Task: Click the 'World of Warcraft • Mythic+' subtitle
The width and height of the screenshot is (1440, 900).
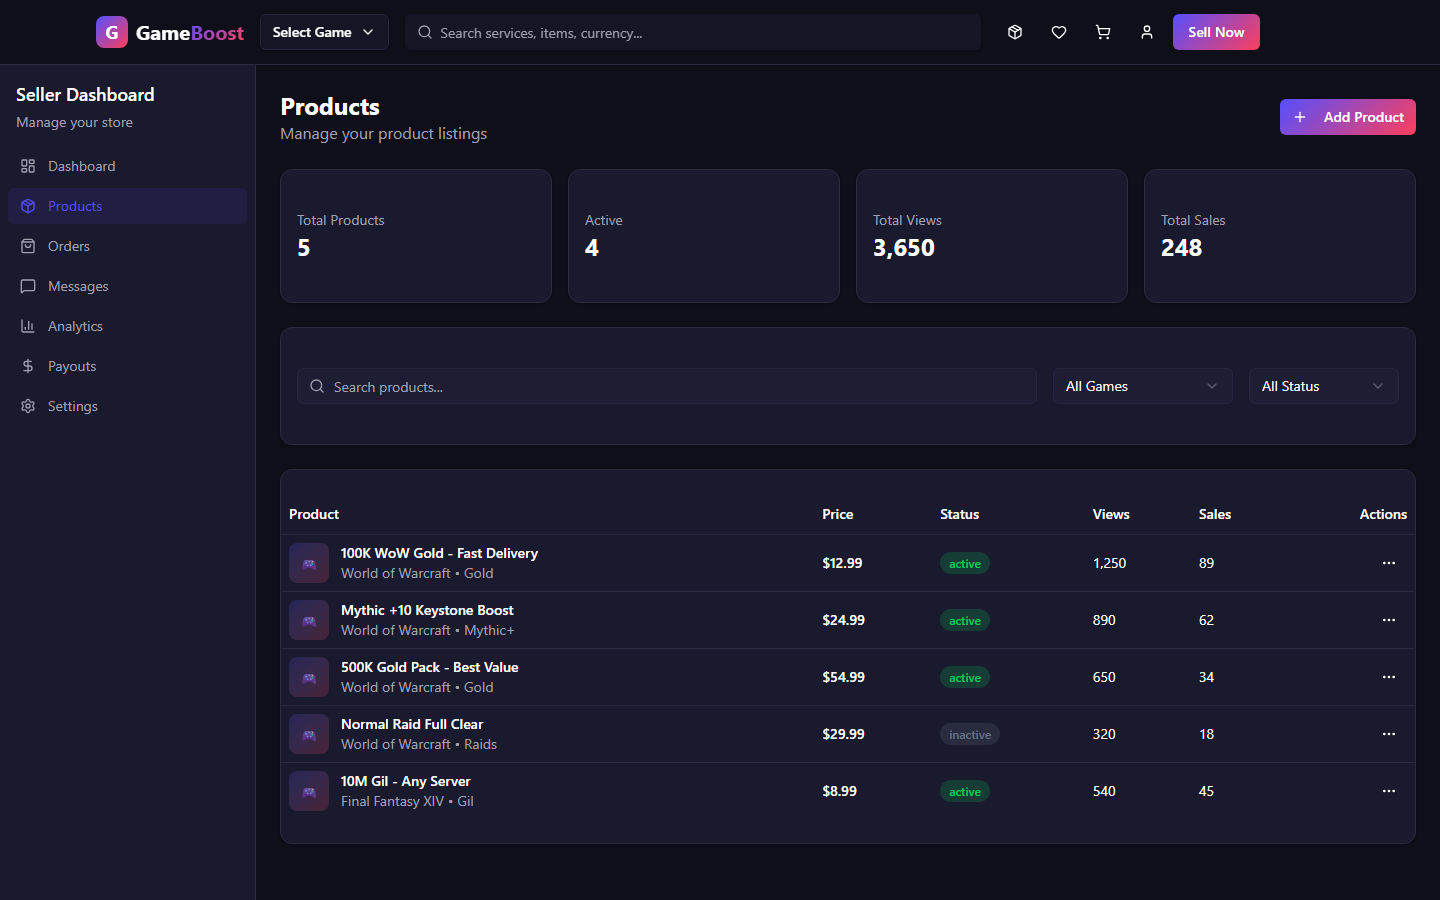Action: (x=428, y=630)
